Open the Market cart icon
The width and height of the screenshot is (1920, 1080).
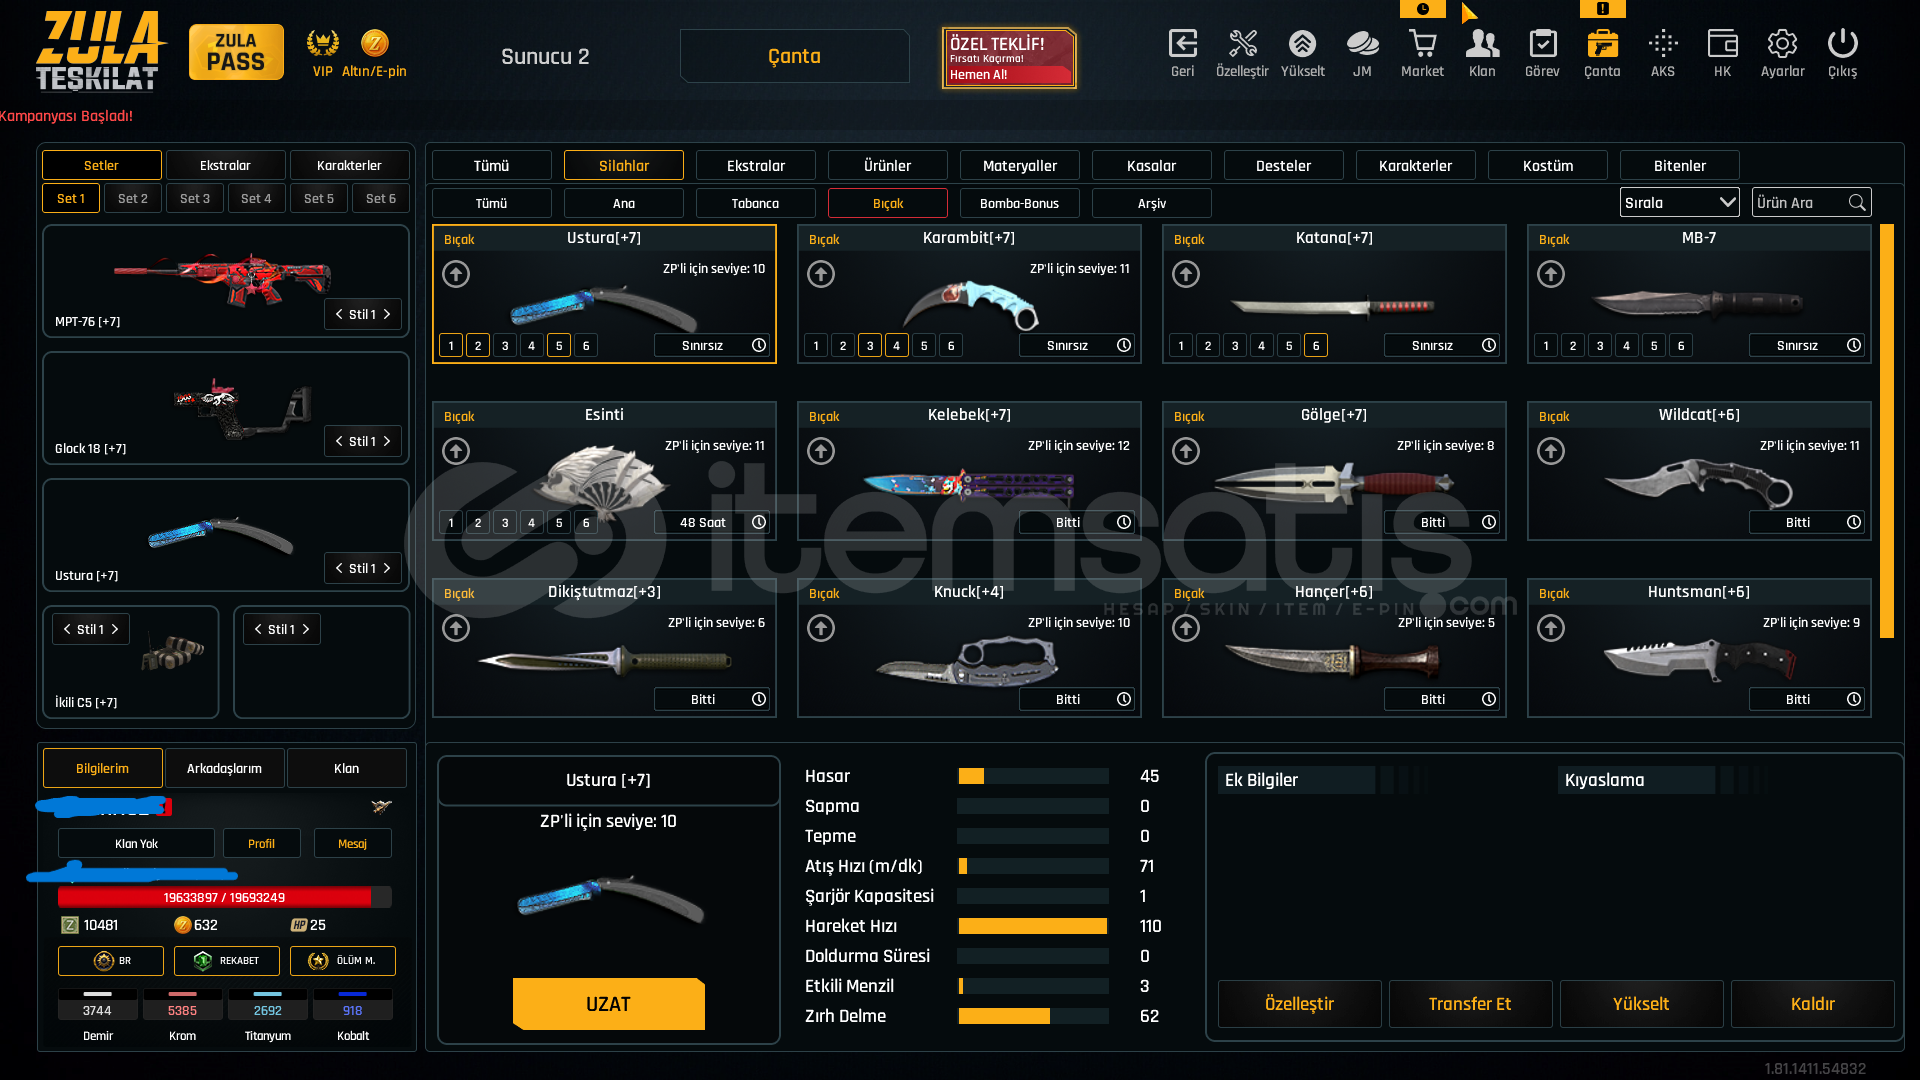pyautogui.click(x=1422, y=45)
